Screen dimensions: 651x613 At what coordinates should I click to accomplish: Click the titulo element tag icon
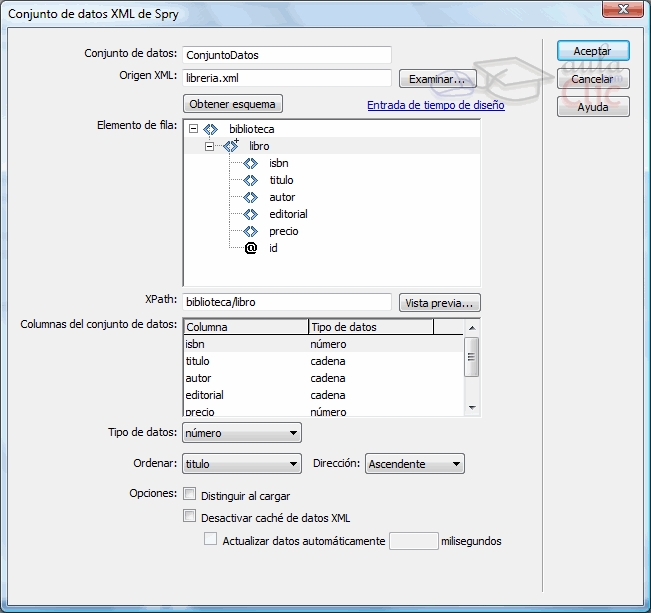point(251,180)
